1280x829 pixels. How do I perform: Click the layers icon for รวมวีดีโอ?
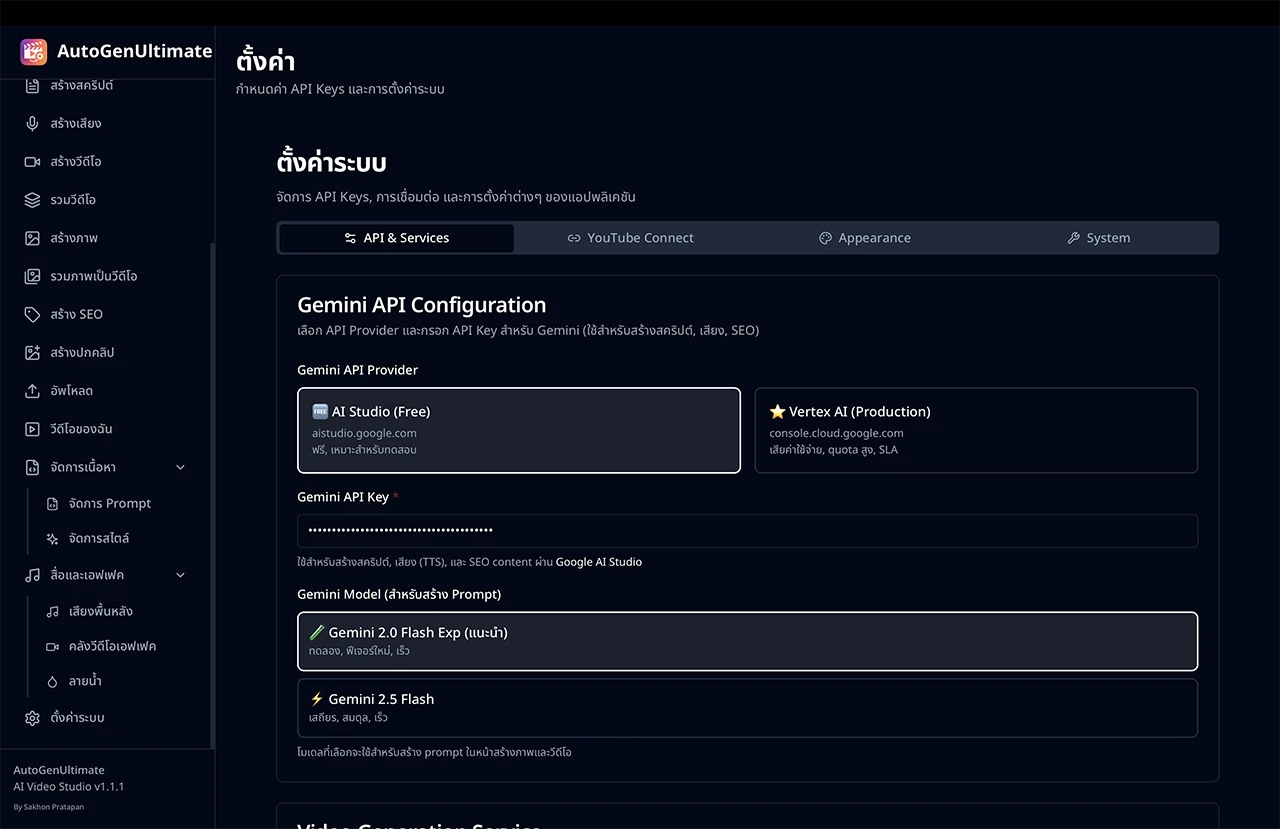coord(32,200)
